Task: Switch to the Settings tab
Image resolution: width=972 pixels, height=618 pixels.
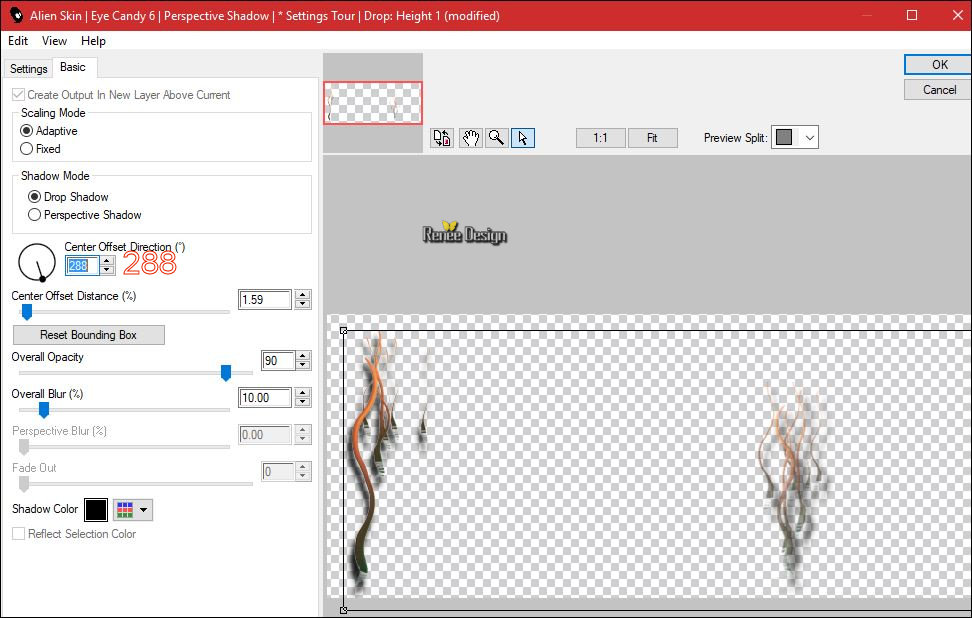Action: tap(29, 69)
